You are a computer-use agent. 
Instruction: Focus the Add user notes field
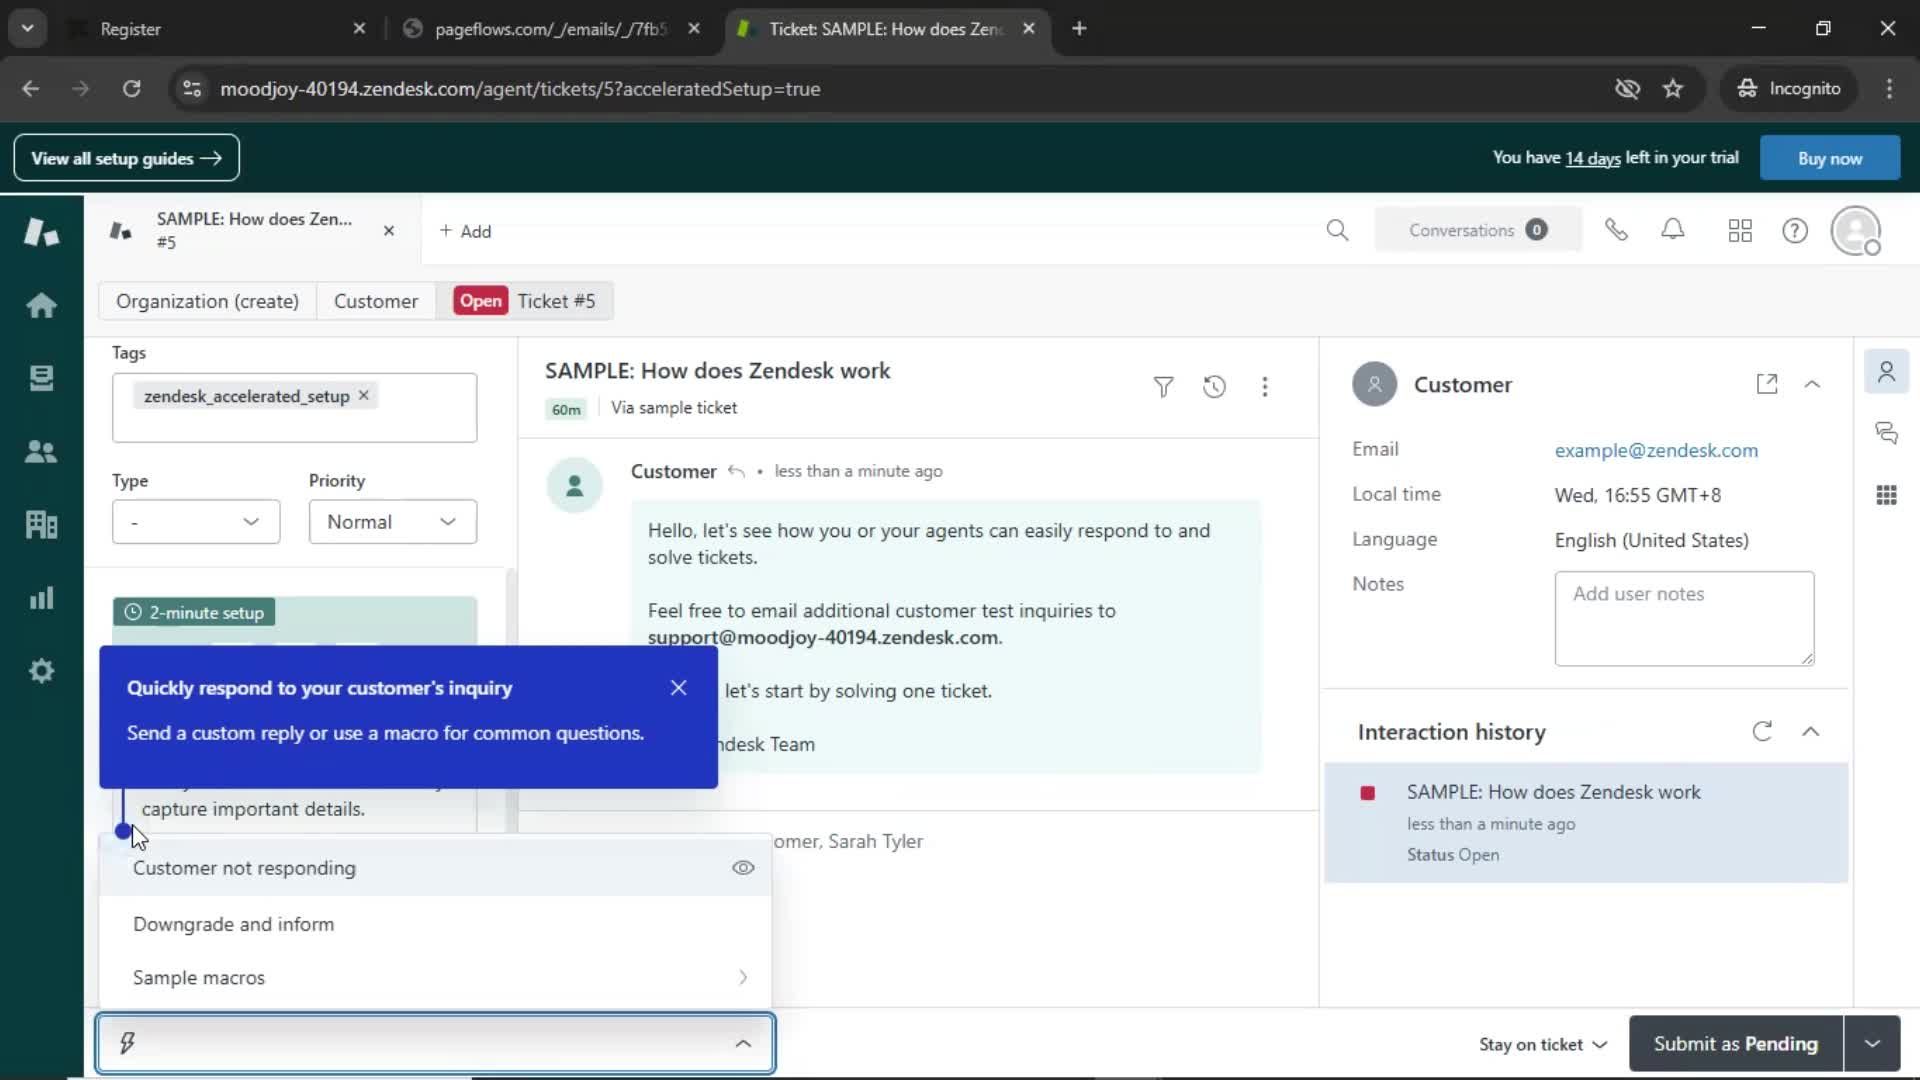click(x=1684, y=619)
